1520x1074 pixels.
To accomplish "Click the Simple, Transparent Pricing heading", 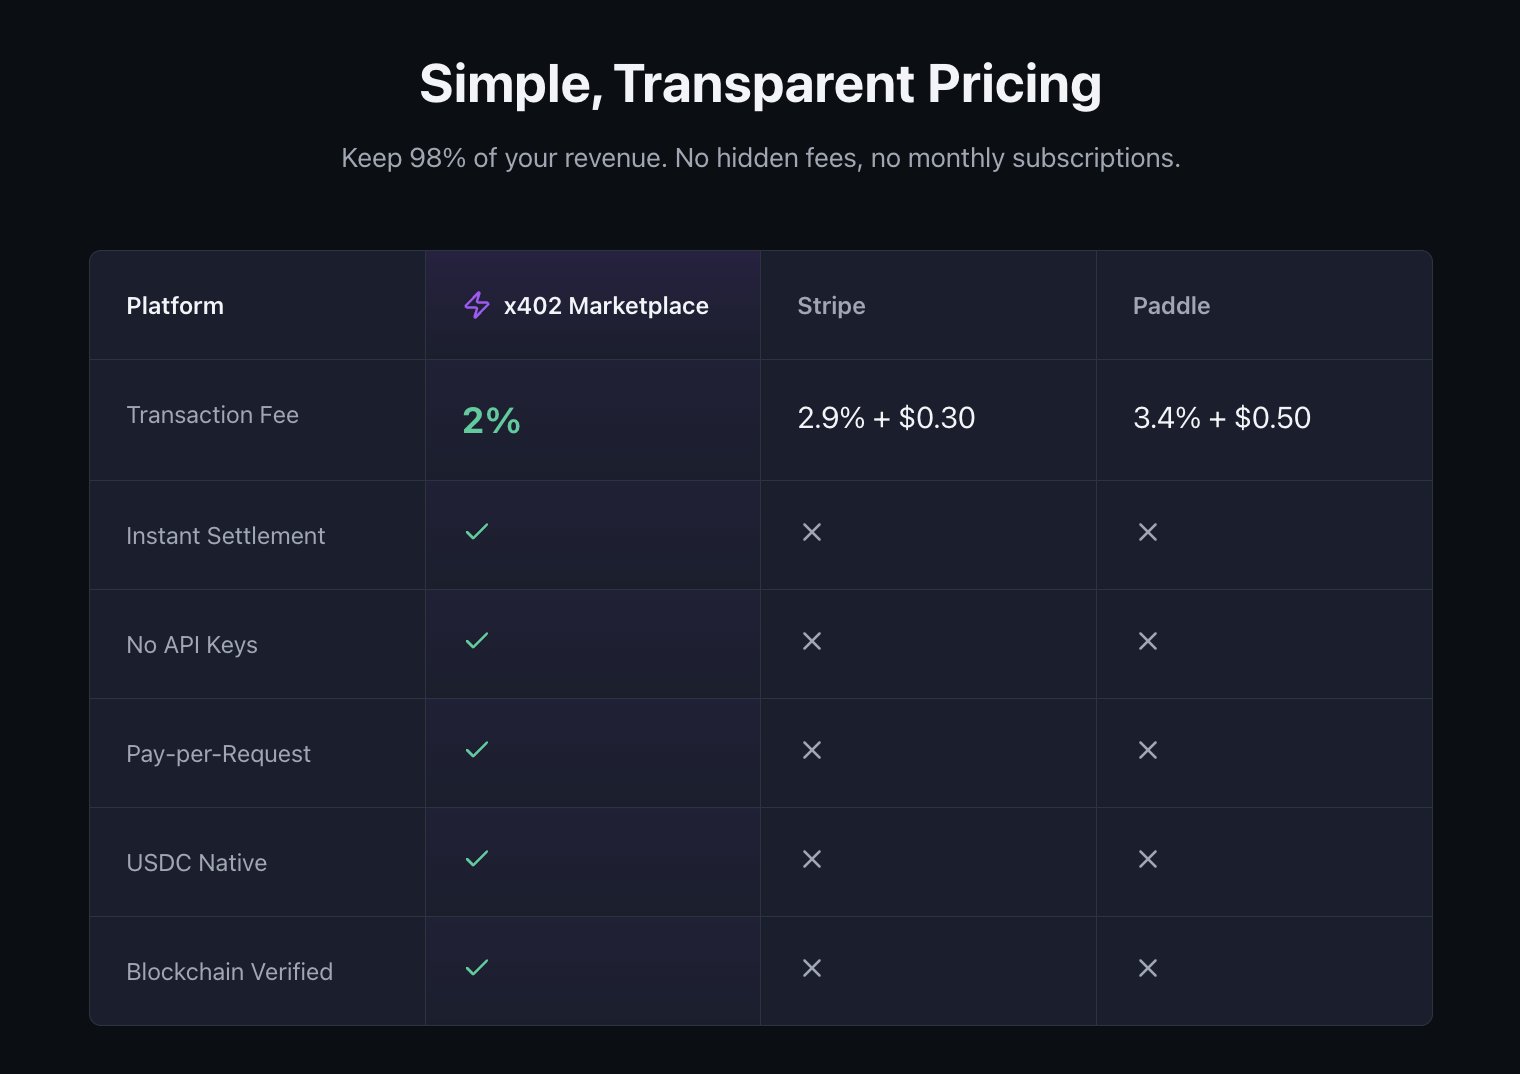I will pos(760,84).
